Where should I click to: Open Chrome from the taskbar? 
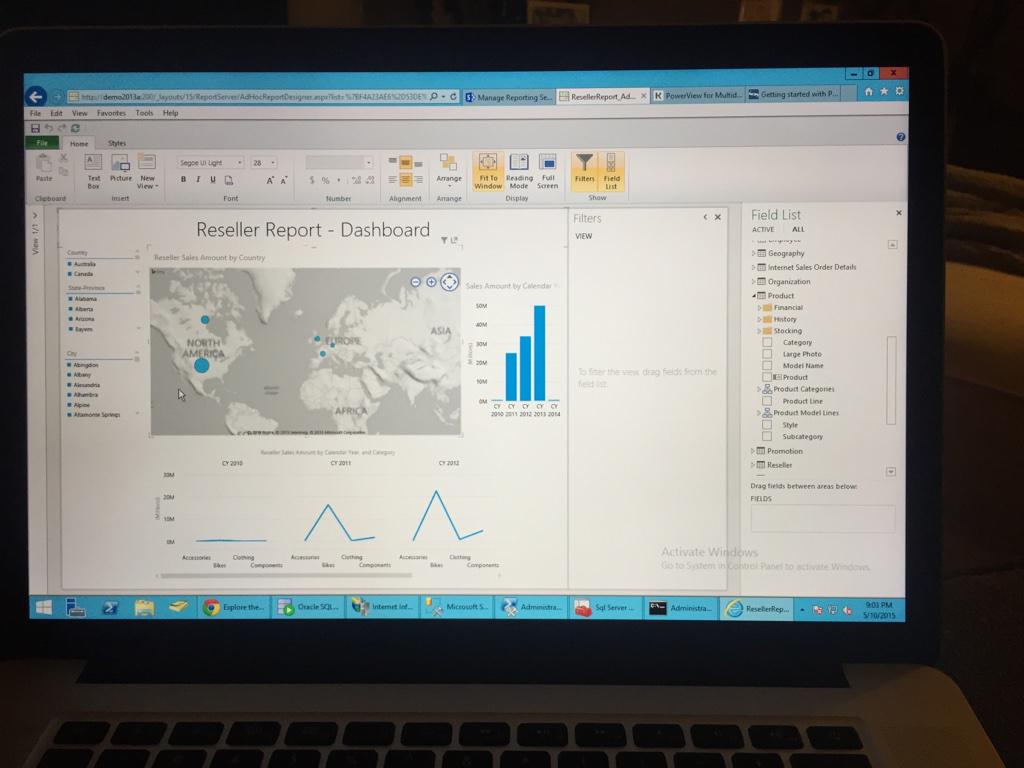[x=234, y=607]
